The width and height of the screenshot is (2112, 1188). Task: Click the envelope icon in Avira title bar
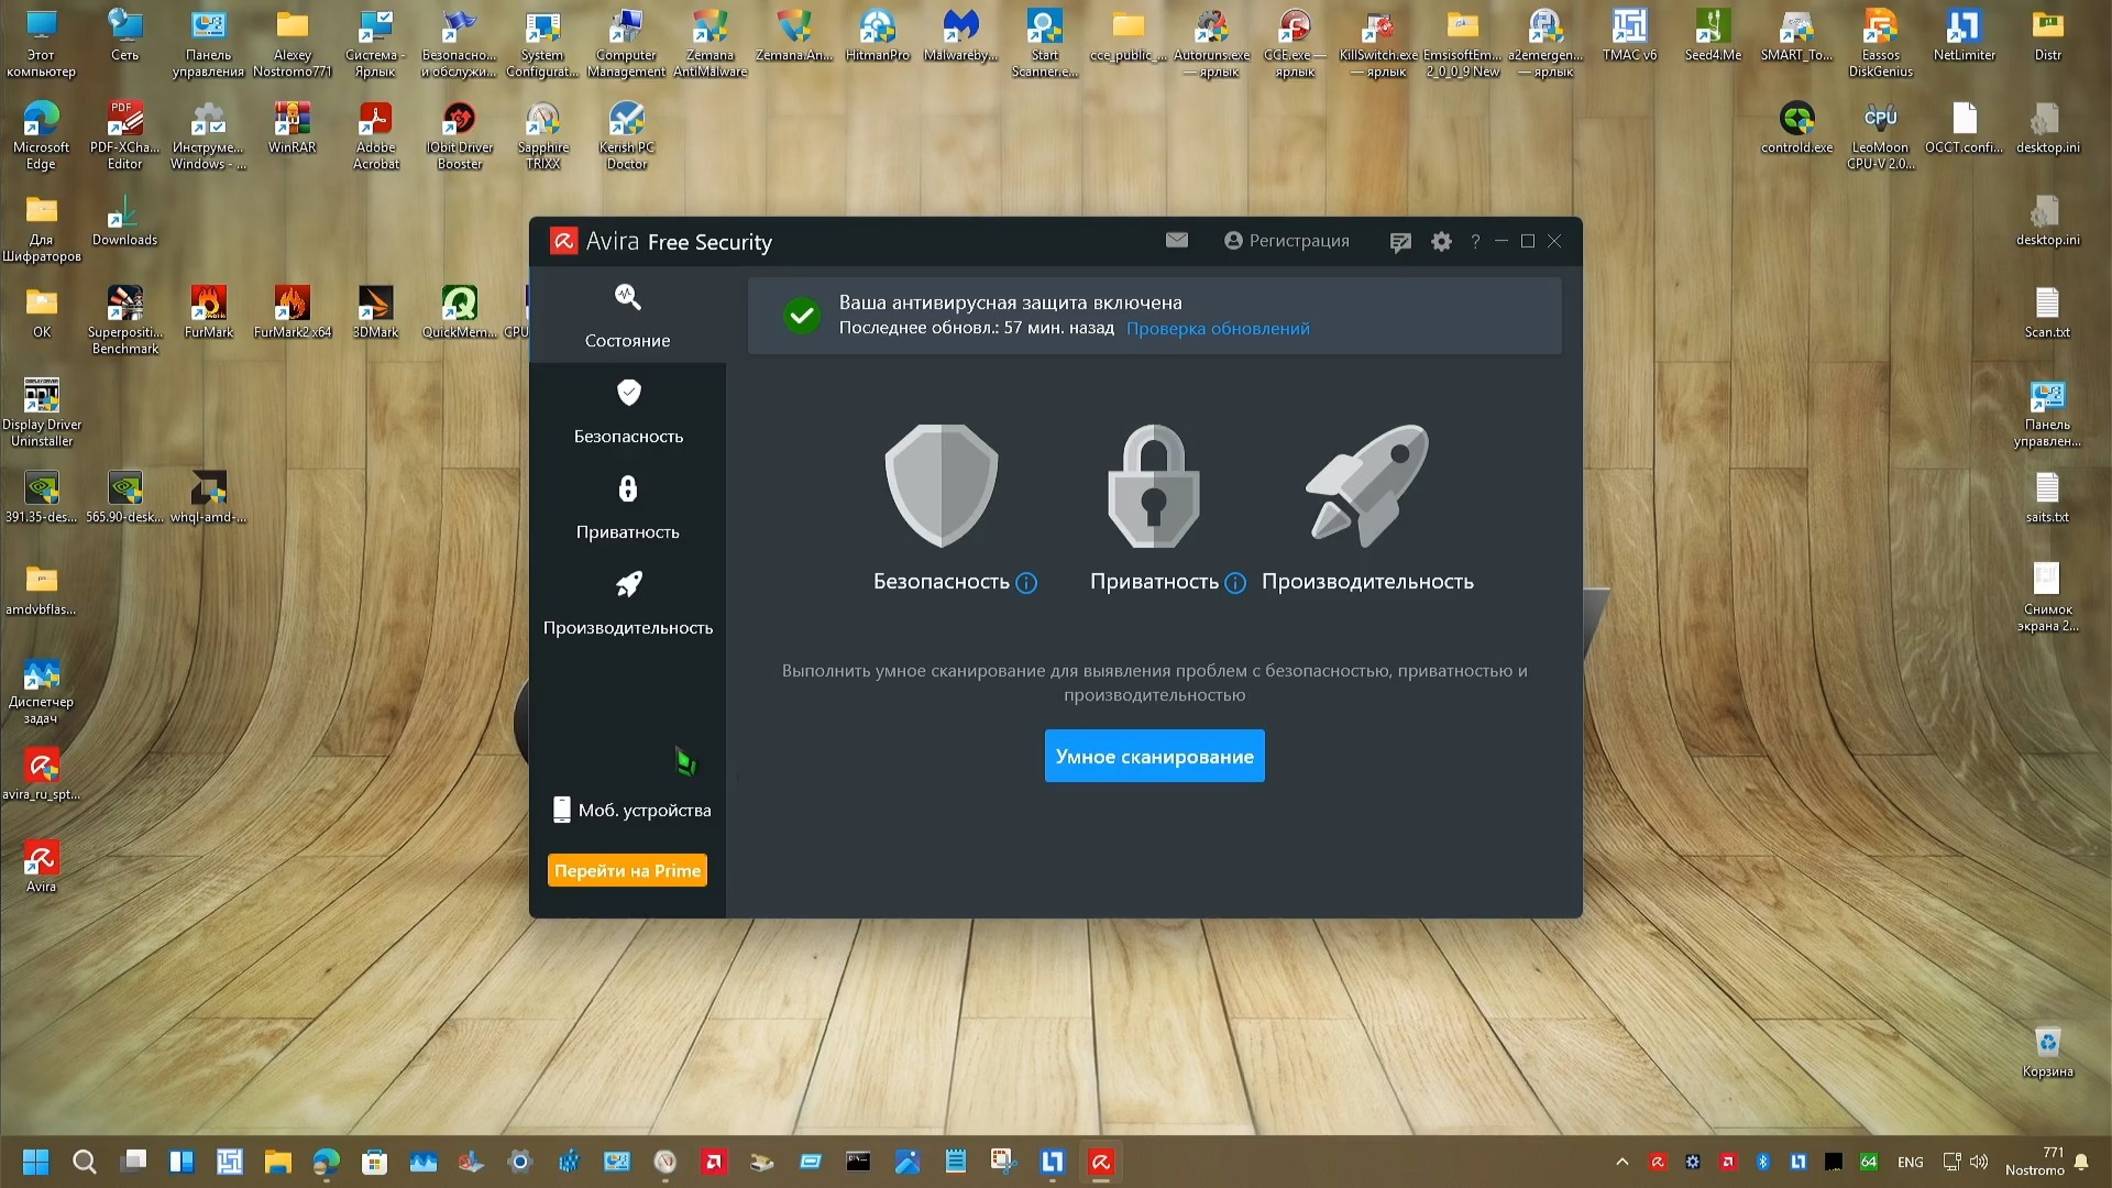(x=1176, y=240)
